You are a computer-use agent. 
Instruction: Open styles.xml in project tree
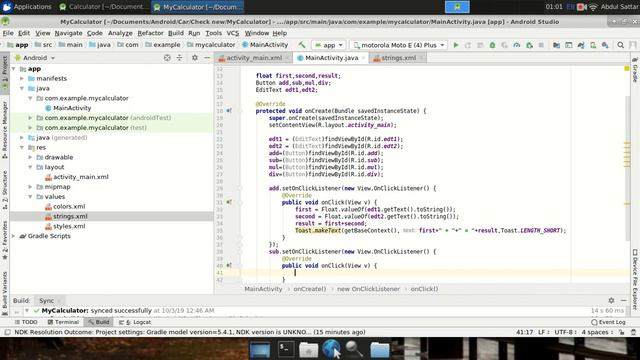(x=69, y=226)
